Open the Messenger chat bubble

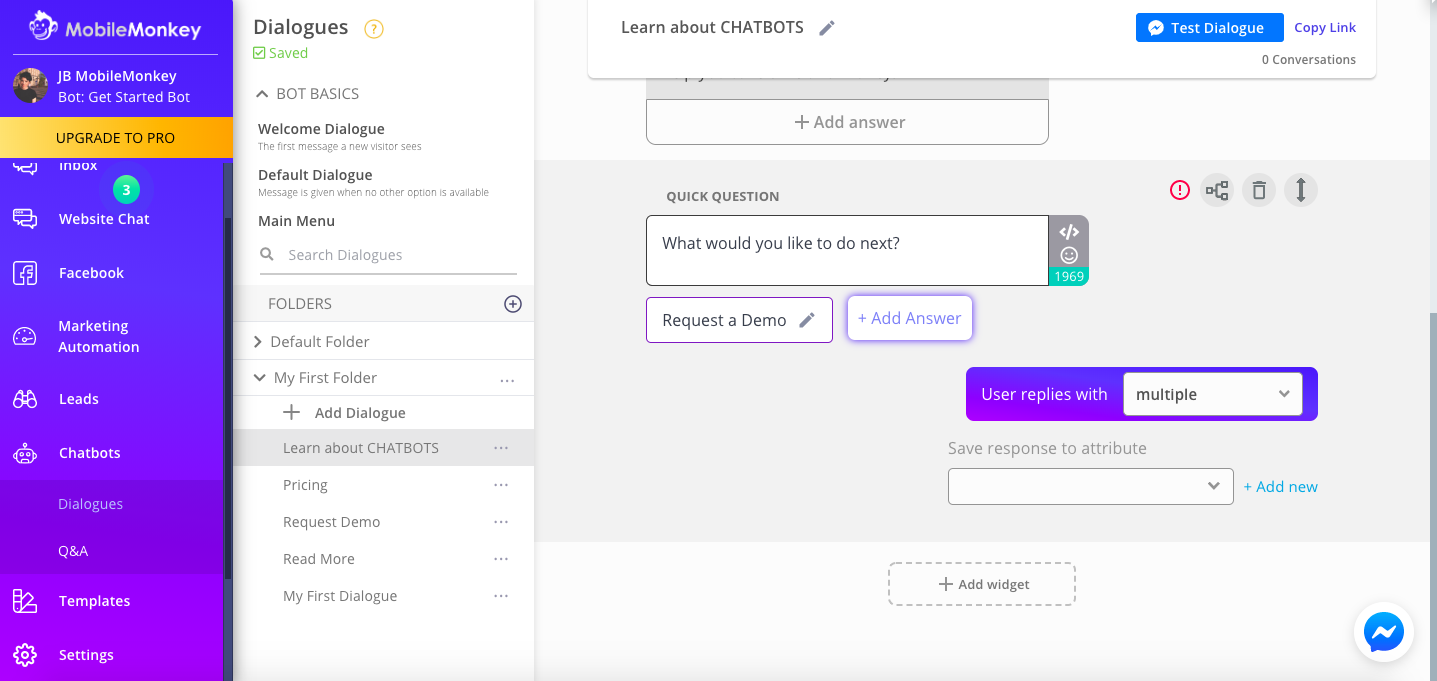[1383, 632]
